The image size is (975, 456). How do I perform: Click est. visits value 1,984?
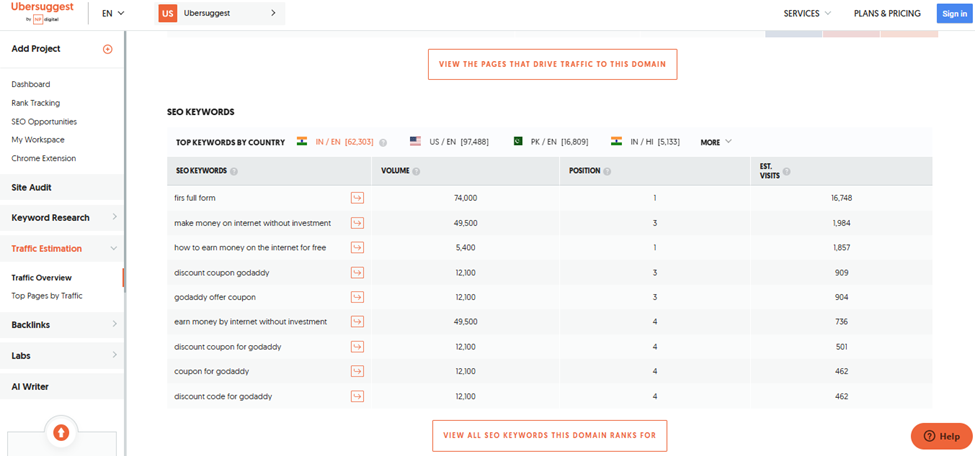click(x=841, y=223)
